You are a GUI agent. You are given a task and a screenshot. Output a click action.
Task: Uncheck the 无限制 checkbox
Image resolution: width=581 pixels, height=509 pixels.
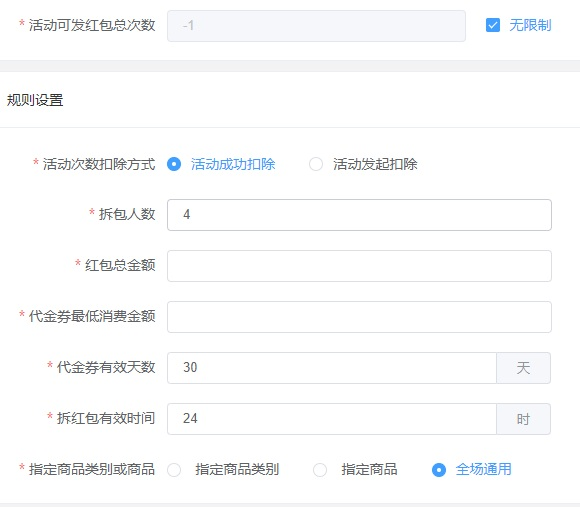click(492, 26)
